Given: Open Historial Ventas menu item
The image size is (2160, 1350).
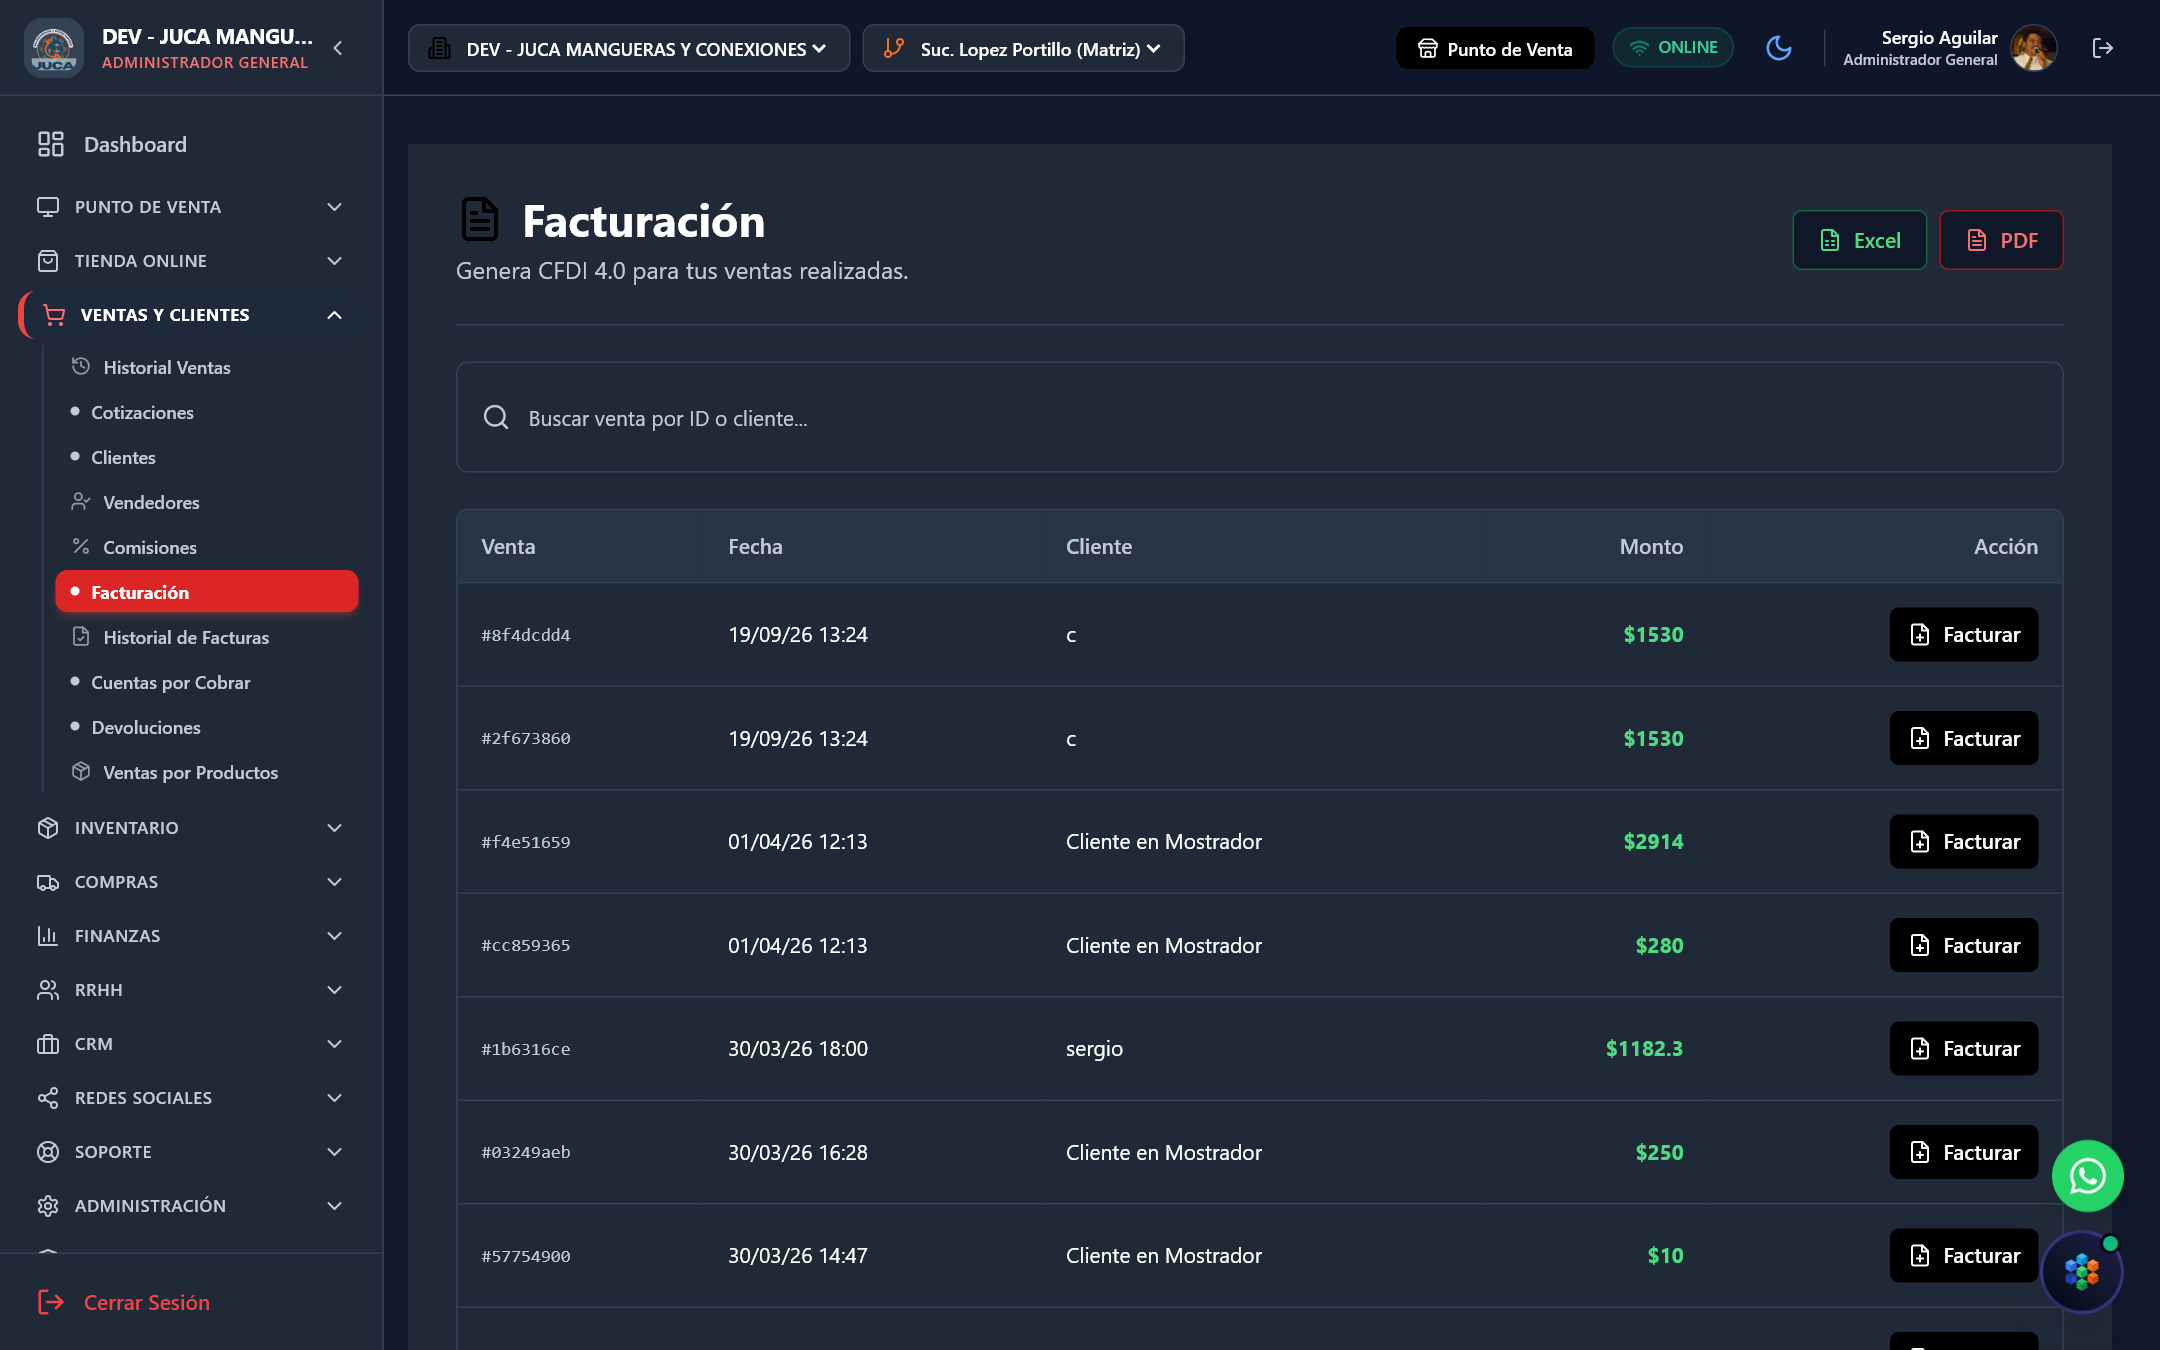Looking at the screenshot, I should coord(206,367).
